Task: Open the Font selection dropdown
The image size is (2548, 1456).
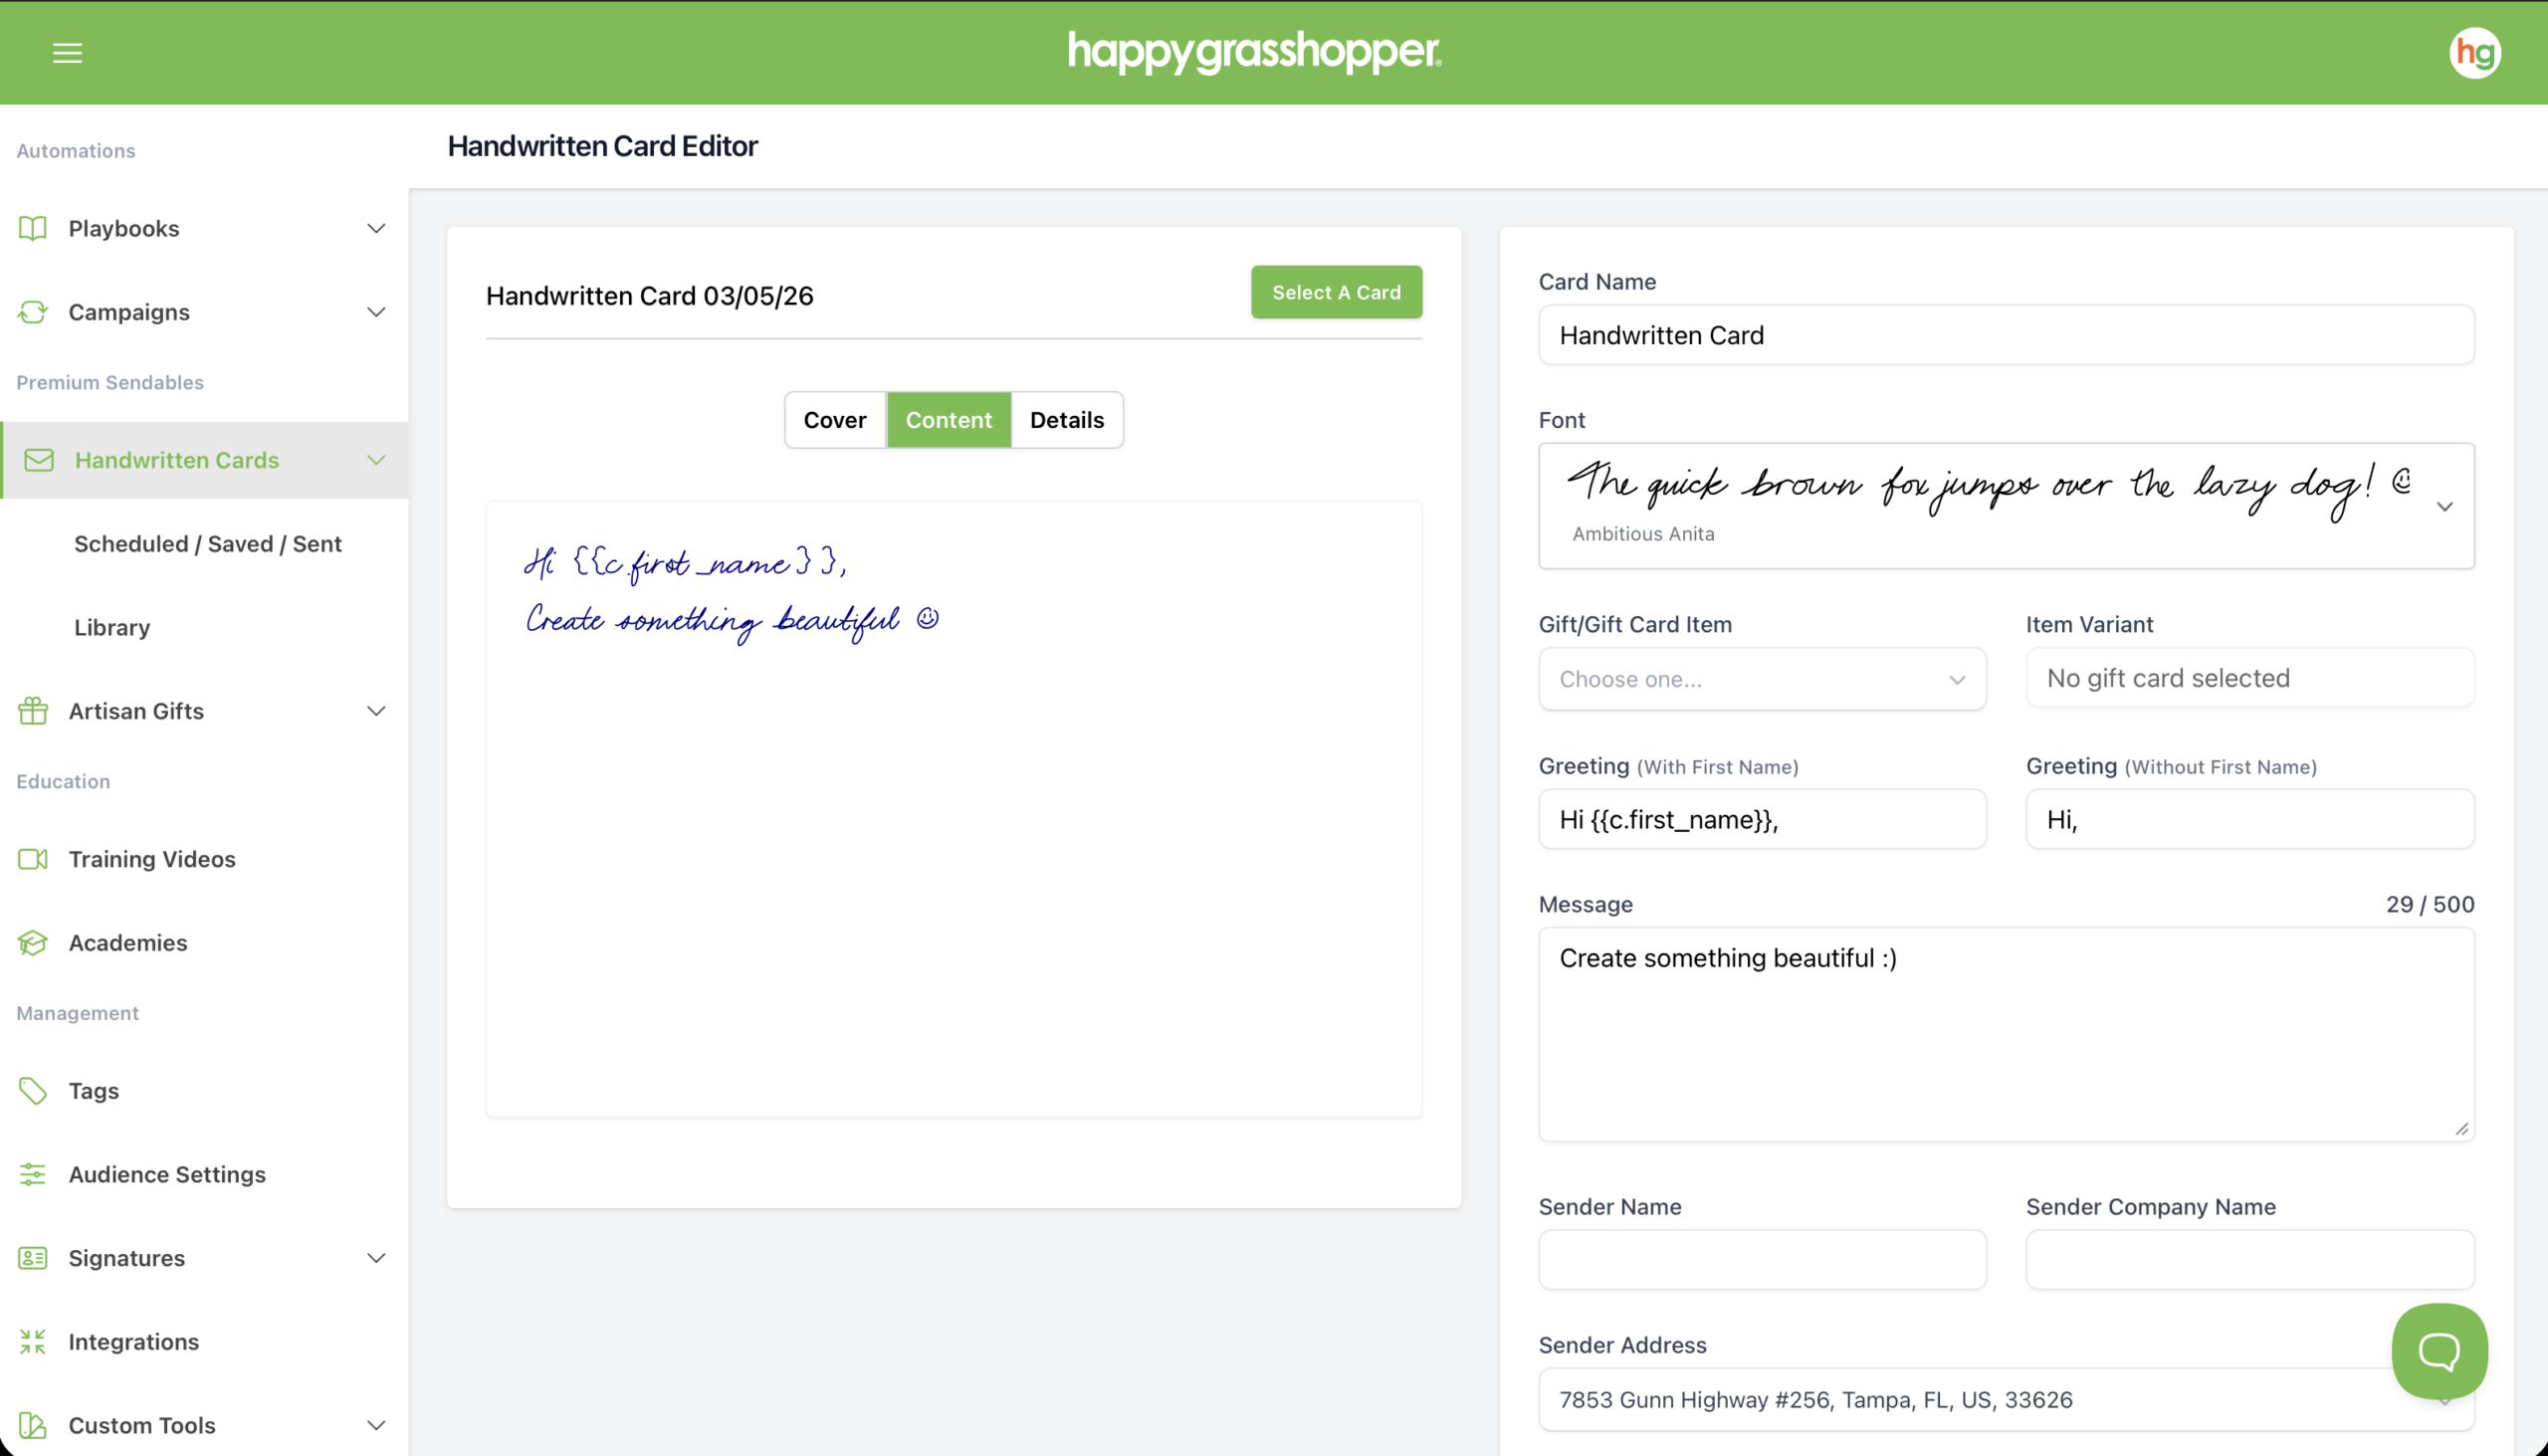Action: point(2444,506)
